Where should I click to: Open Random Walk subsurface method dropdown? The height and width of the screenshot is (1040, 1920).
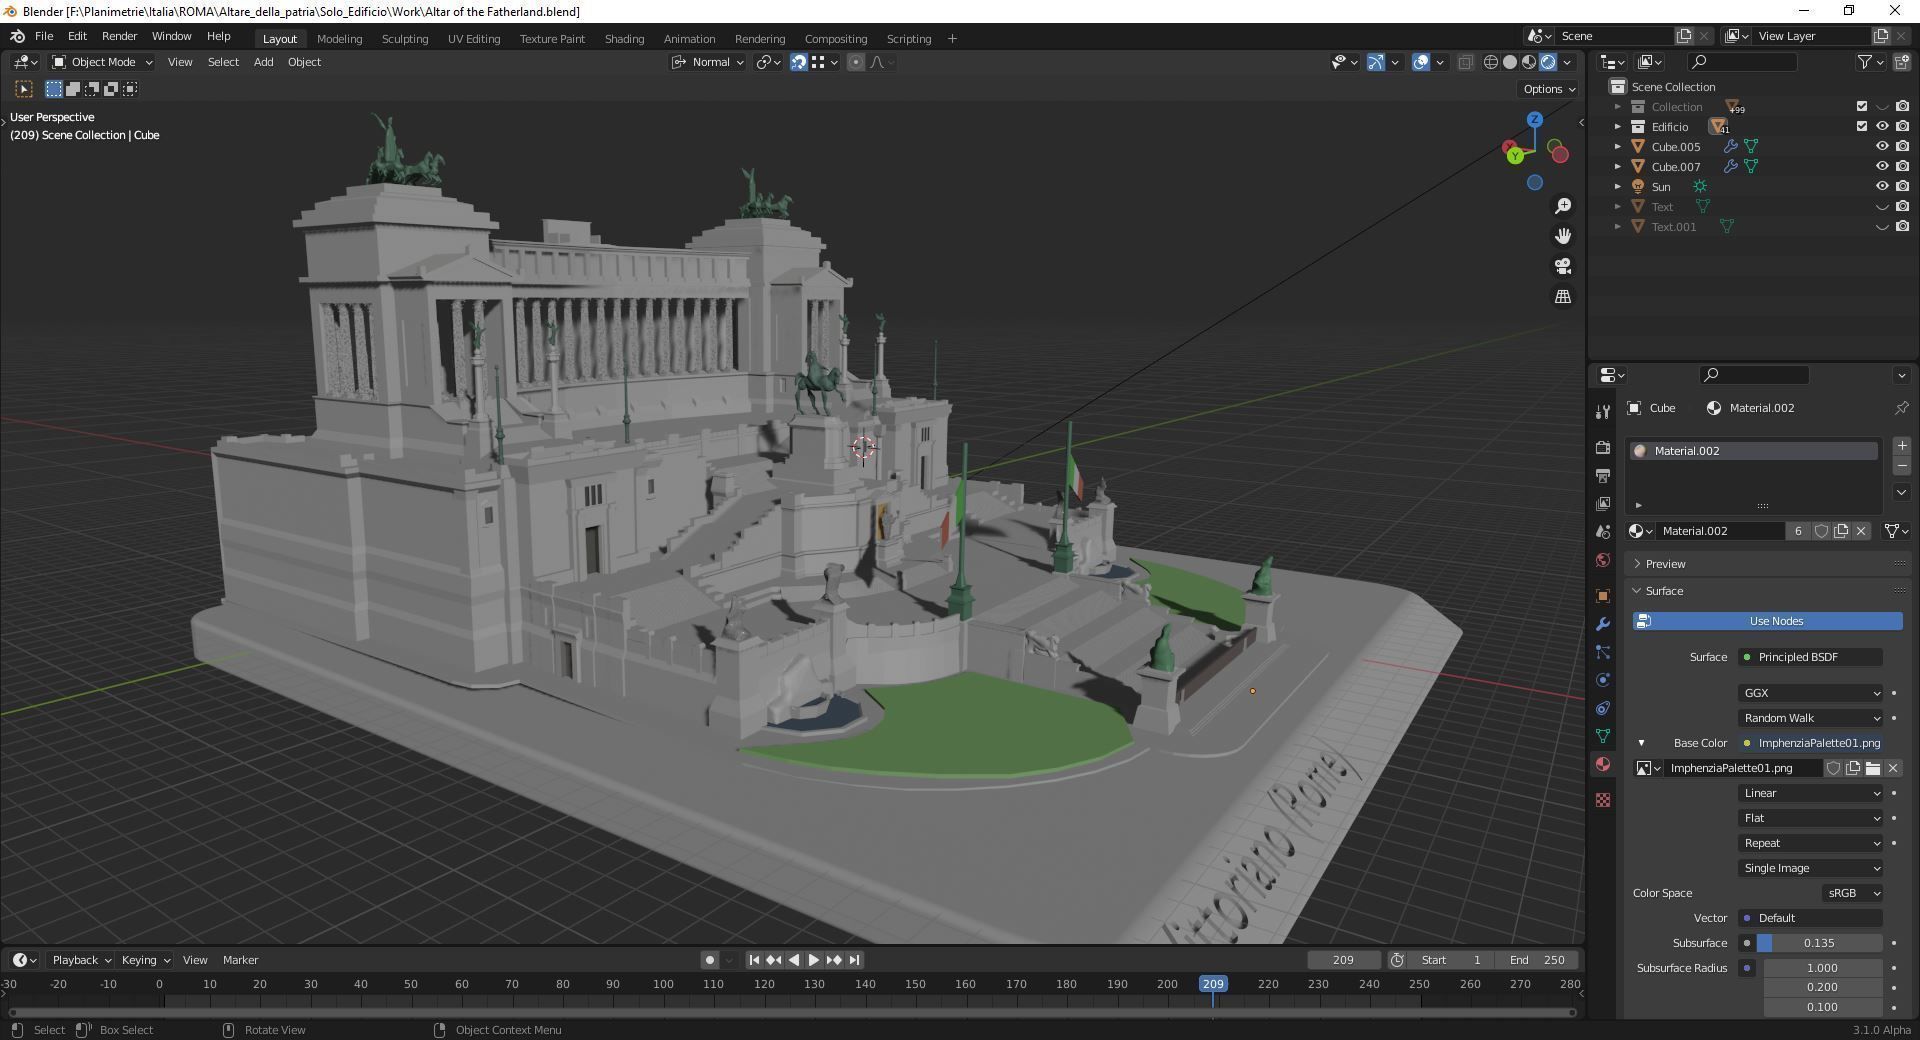[1811, 718]
